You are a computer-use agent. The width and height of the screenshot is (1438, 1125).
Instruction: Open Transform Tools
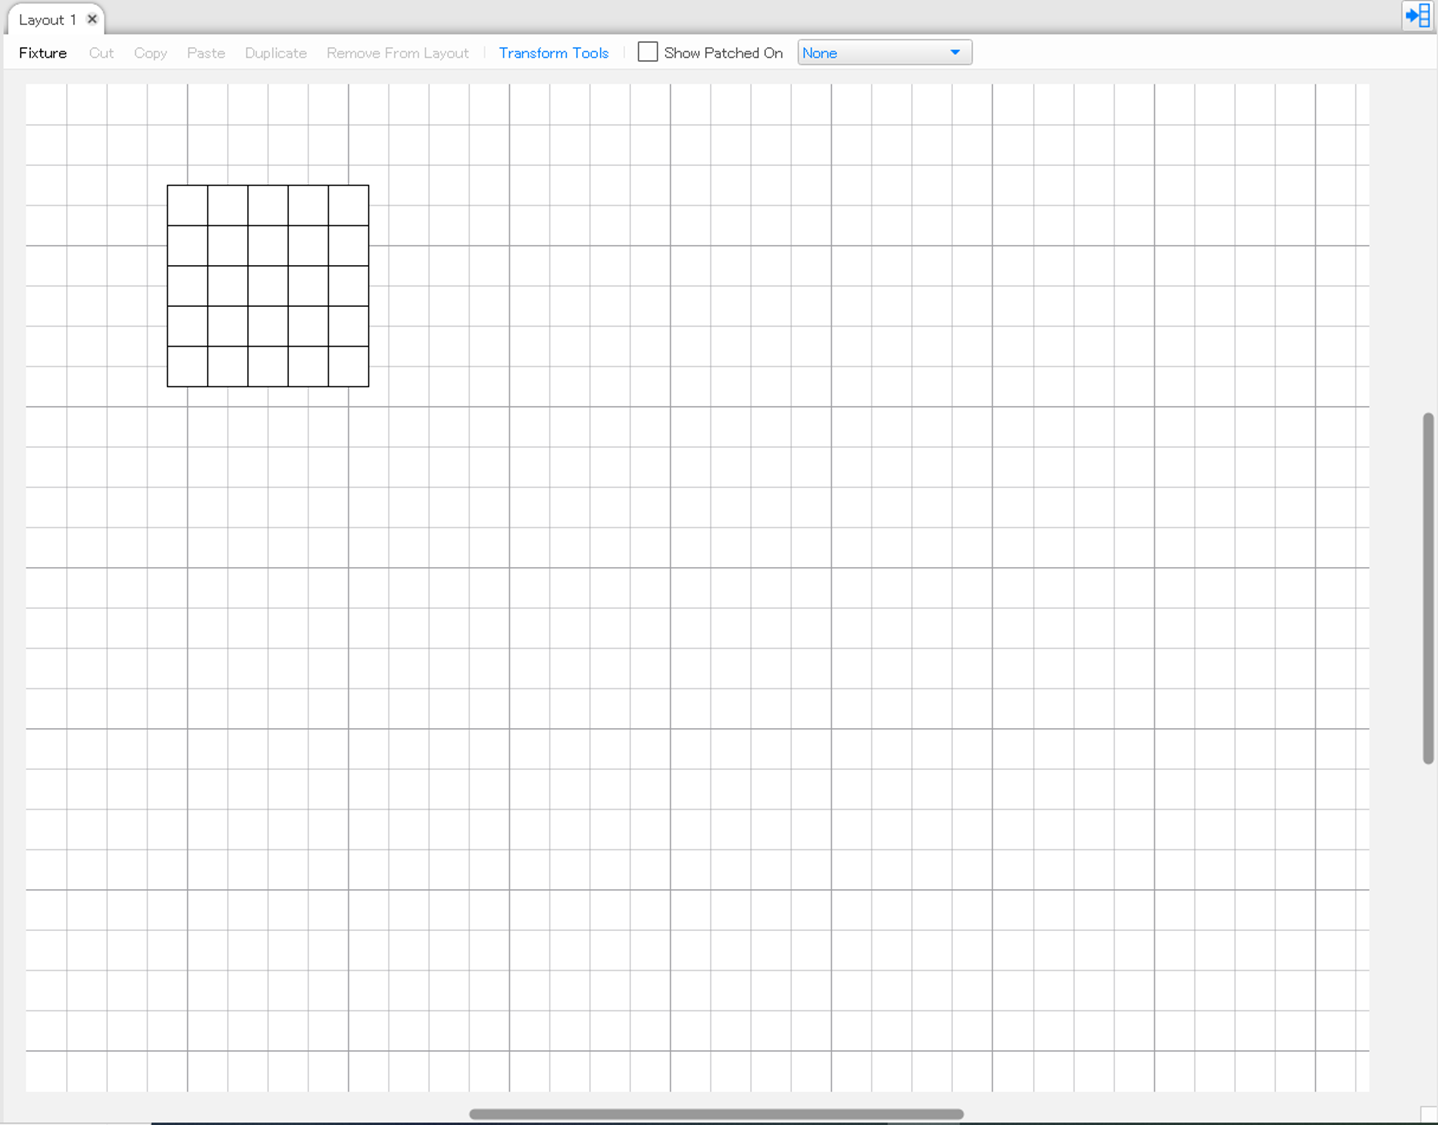tap(553, 53)
